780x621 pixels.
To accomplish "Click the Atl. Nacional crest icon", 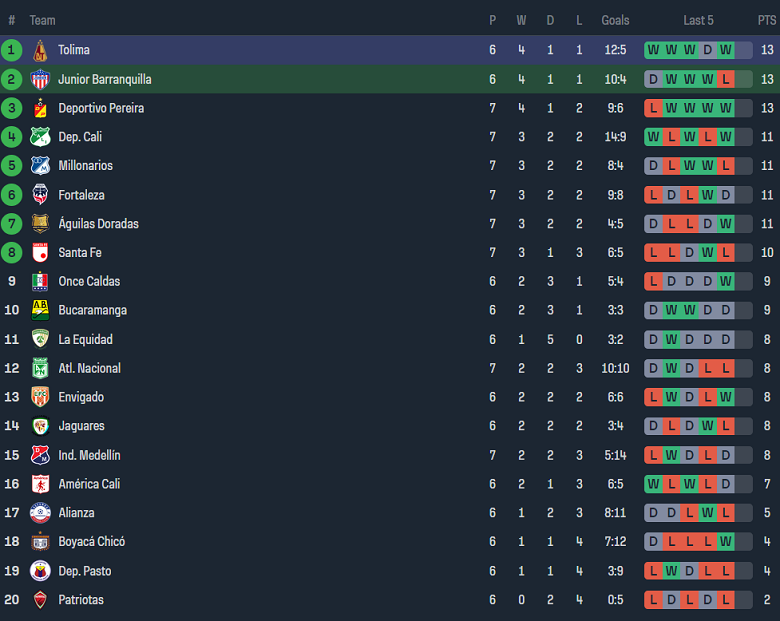I will point(40,368).
